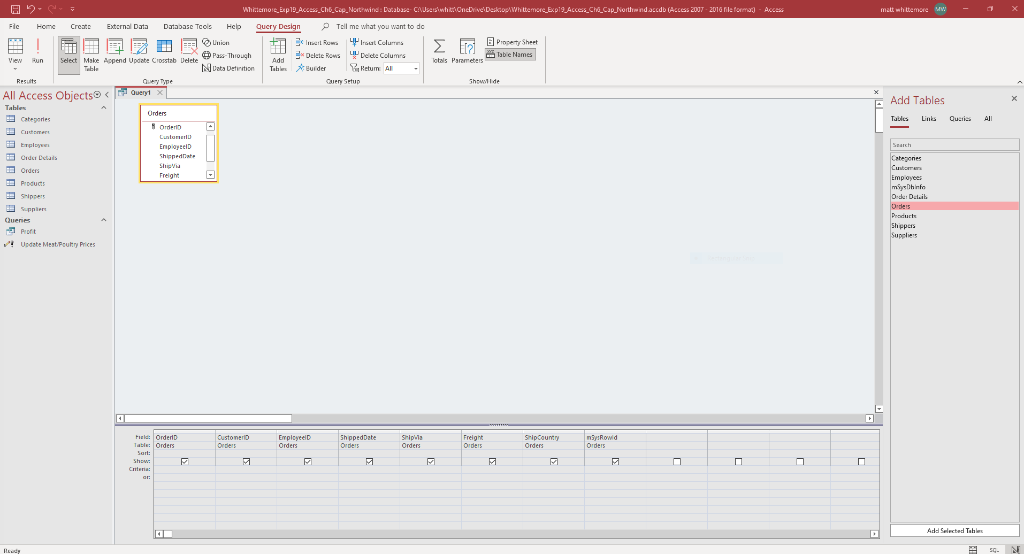
Task: Switch to the Home ribbon tab
Action: [46, 27]
